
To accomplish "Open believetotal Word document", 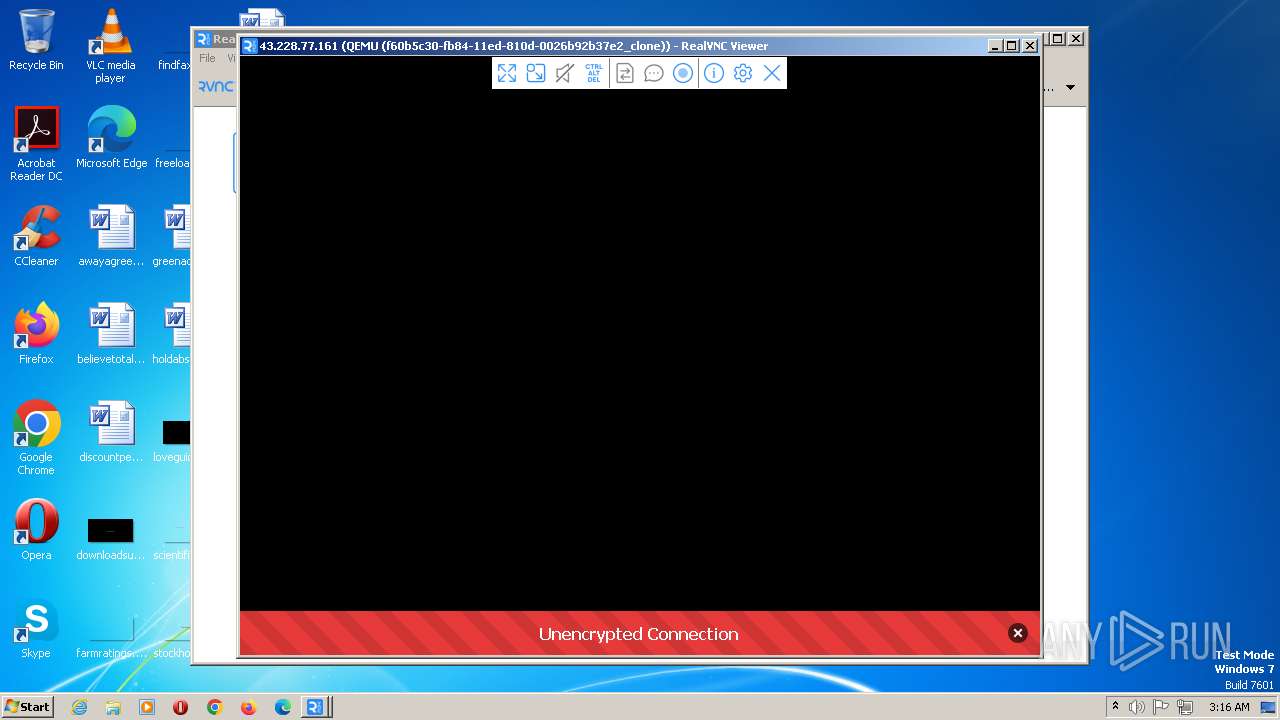I will 111,334.
